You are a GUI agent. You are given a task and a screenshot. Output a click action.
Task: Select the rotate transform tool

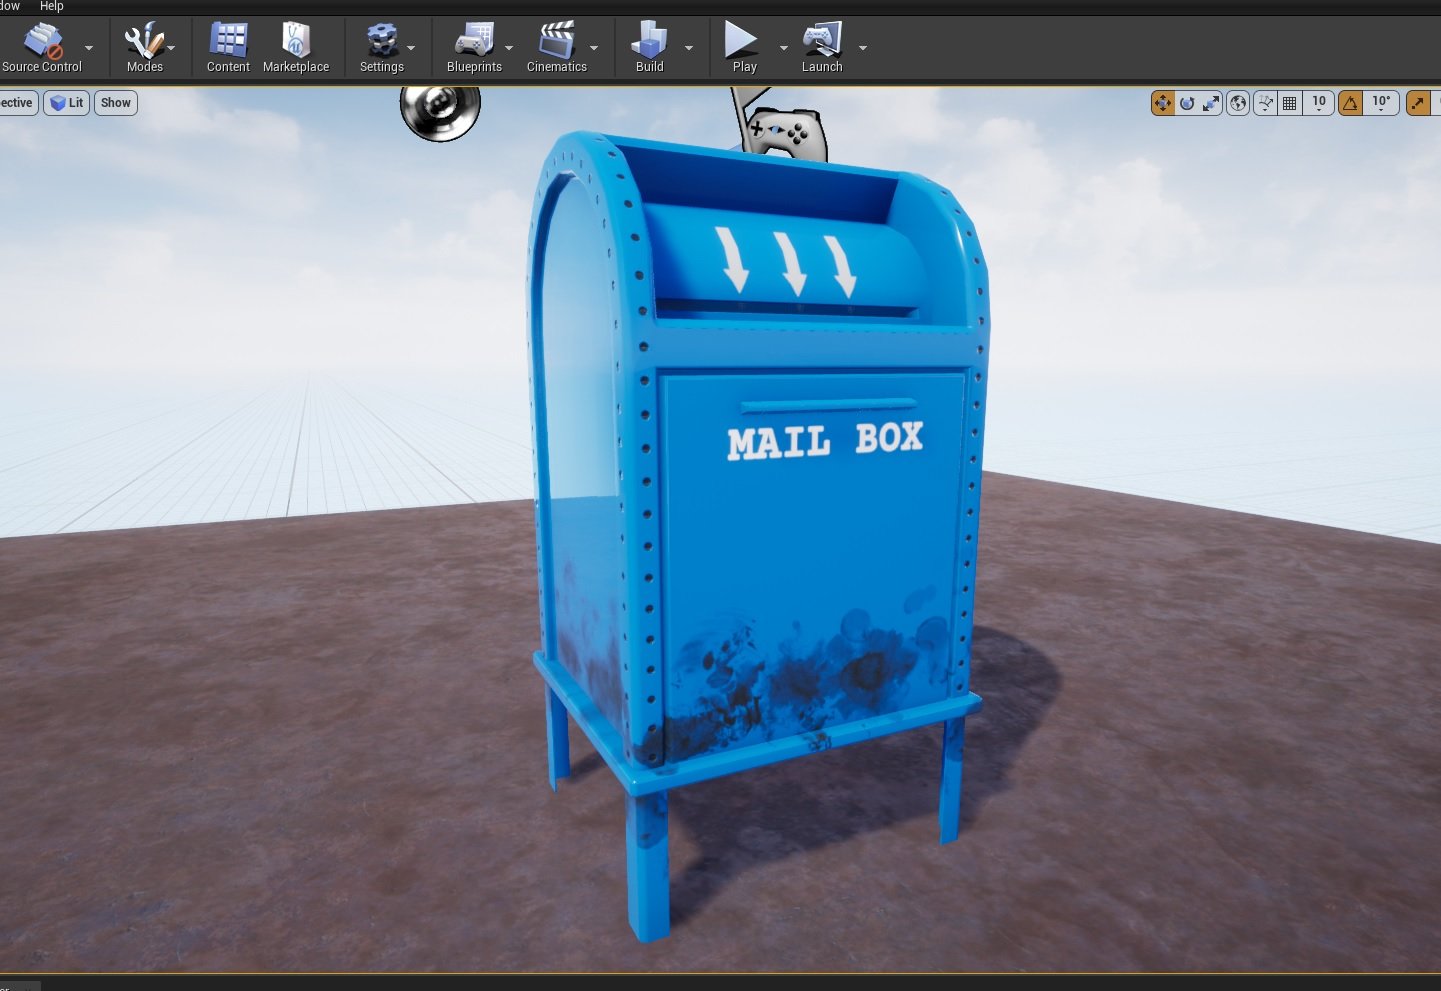pos(1187,103)
